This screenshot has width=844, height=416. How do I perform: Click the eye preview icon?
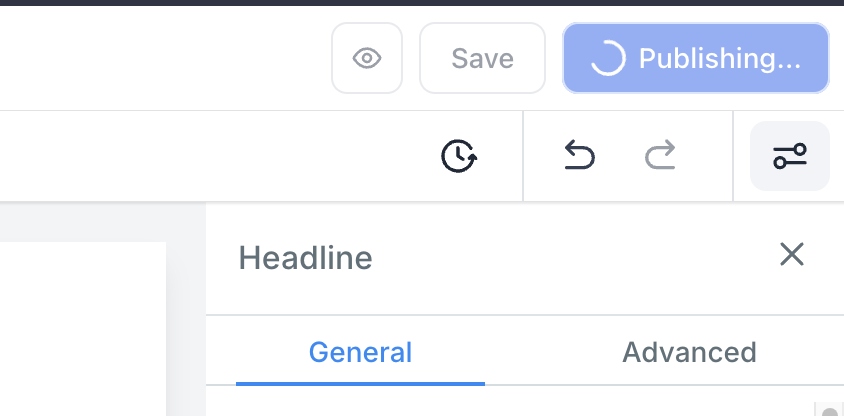(367, 58)
